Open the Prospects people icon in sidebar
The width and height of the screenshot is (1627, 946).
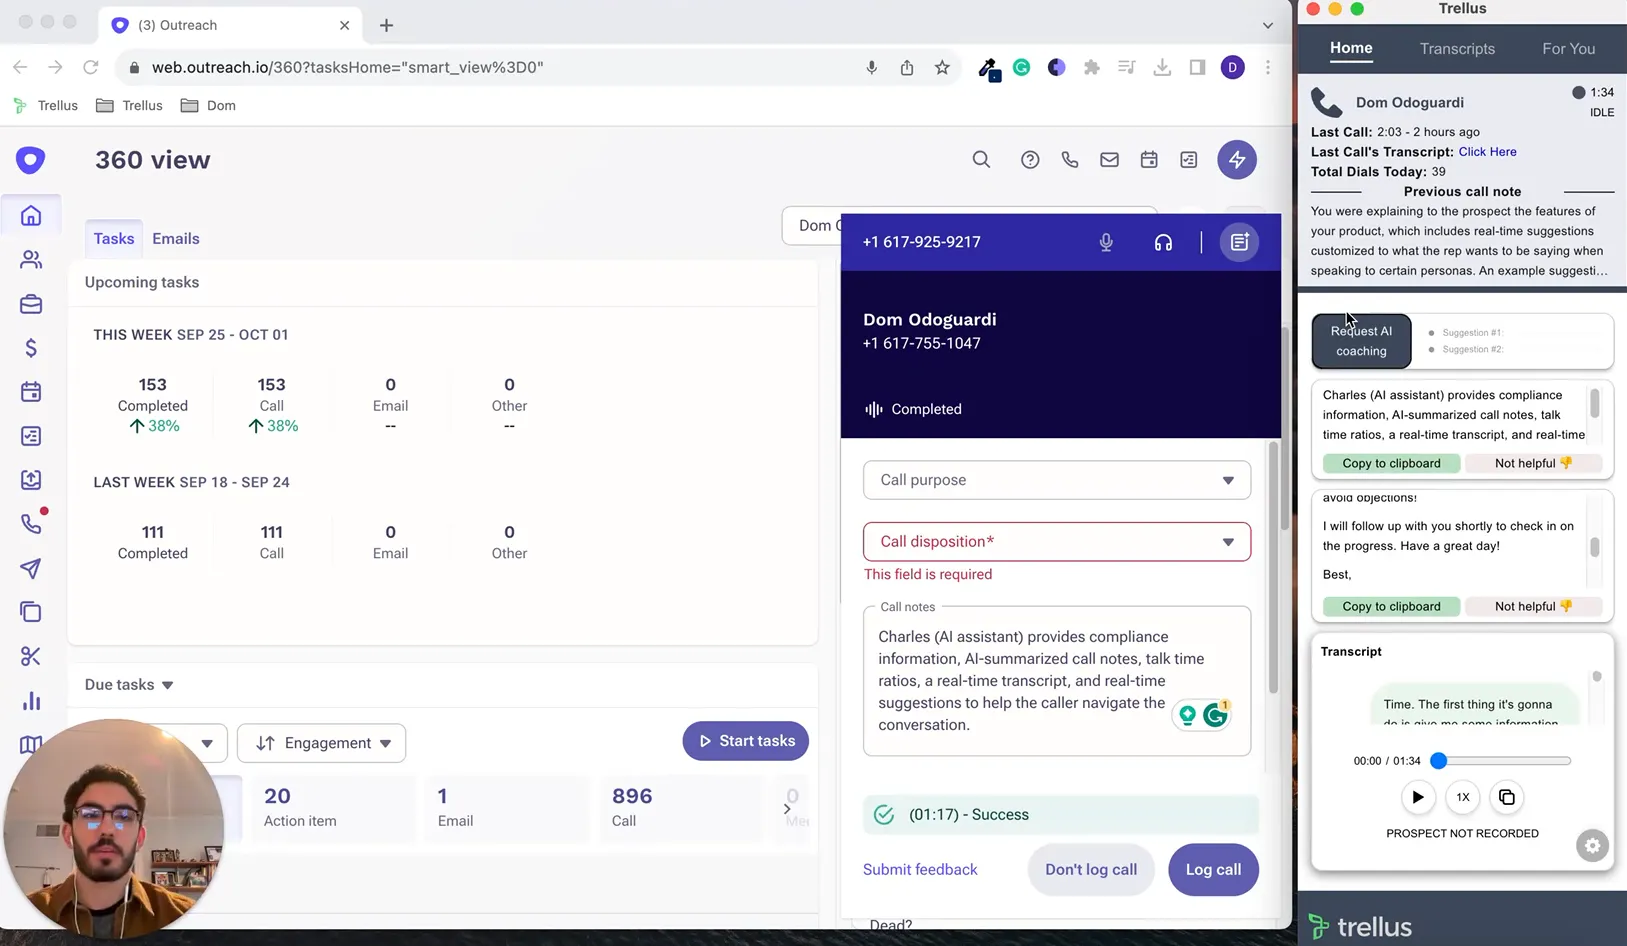point(31,260)
